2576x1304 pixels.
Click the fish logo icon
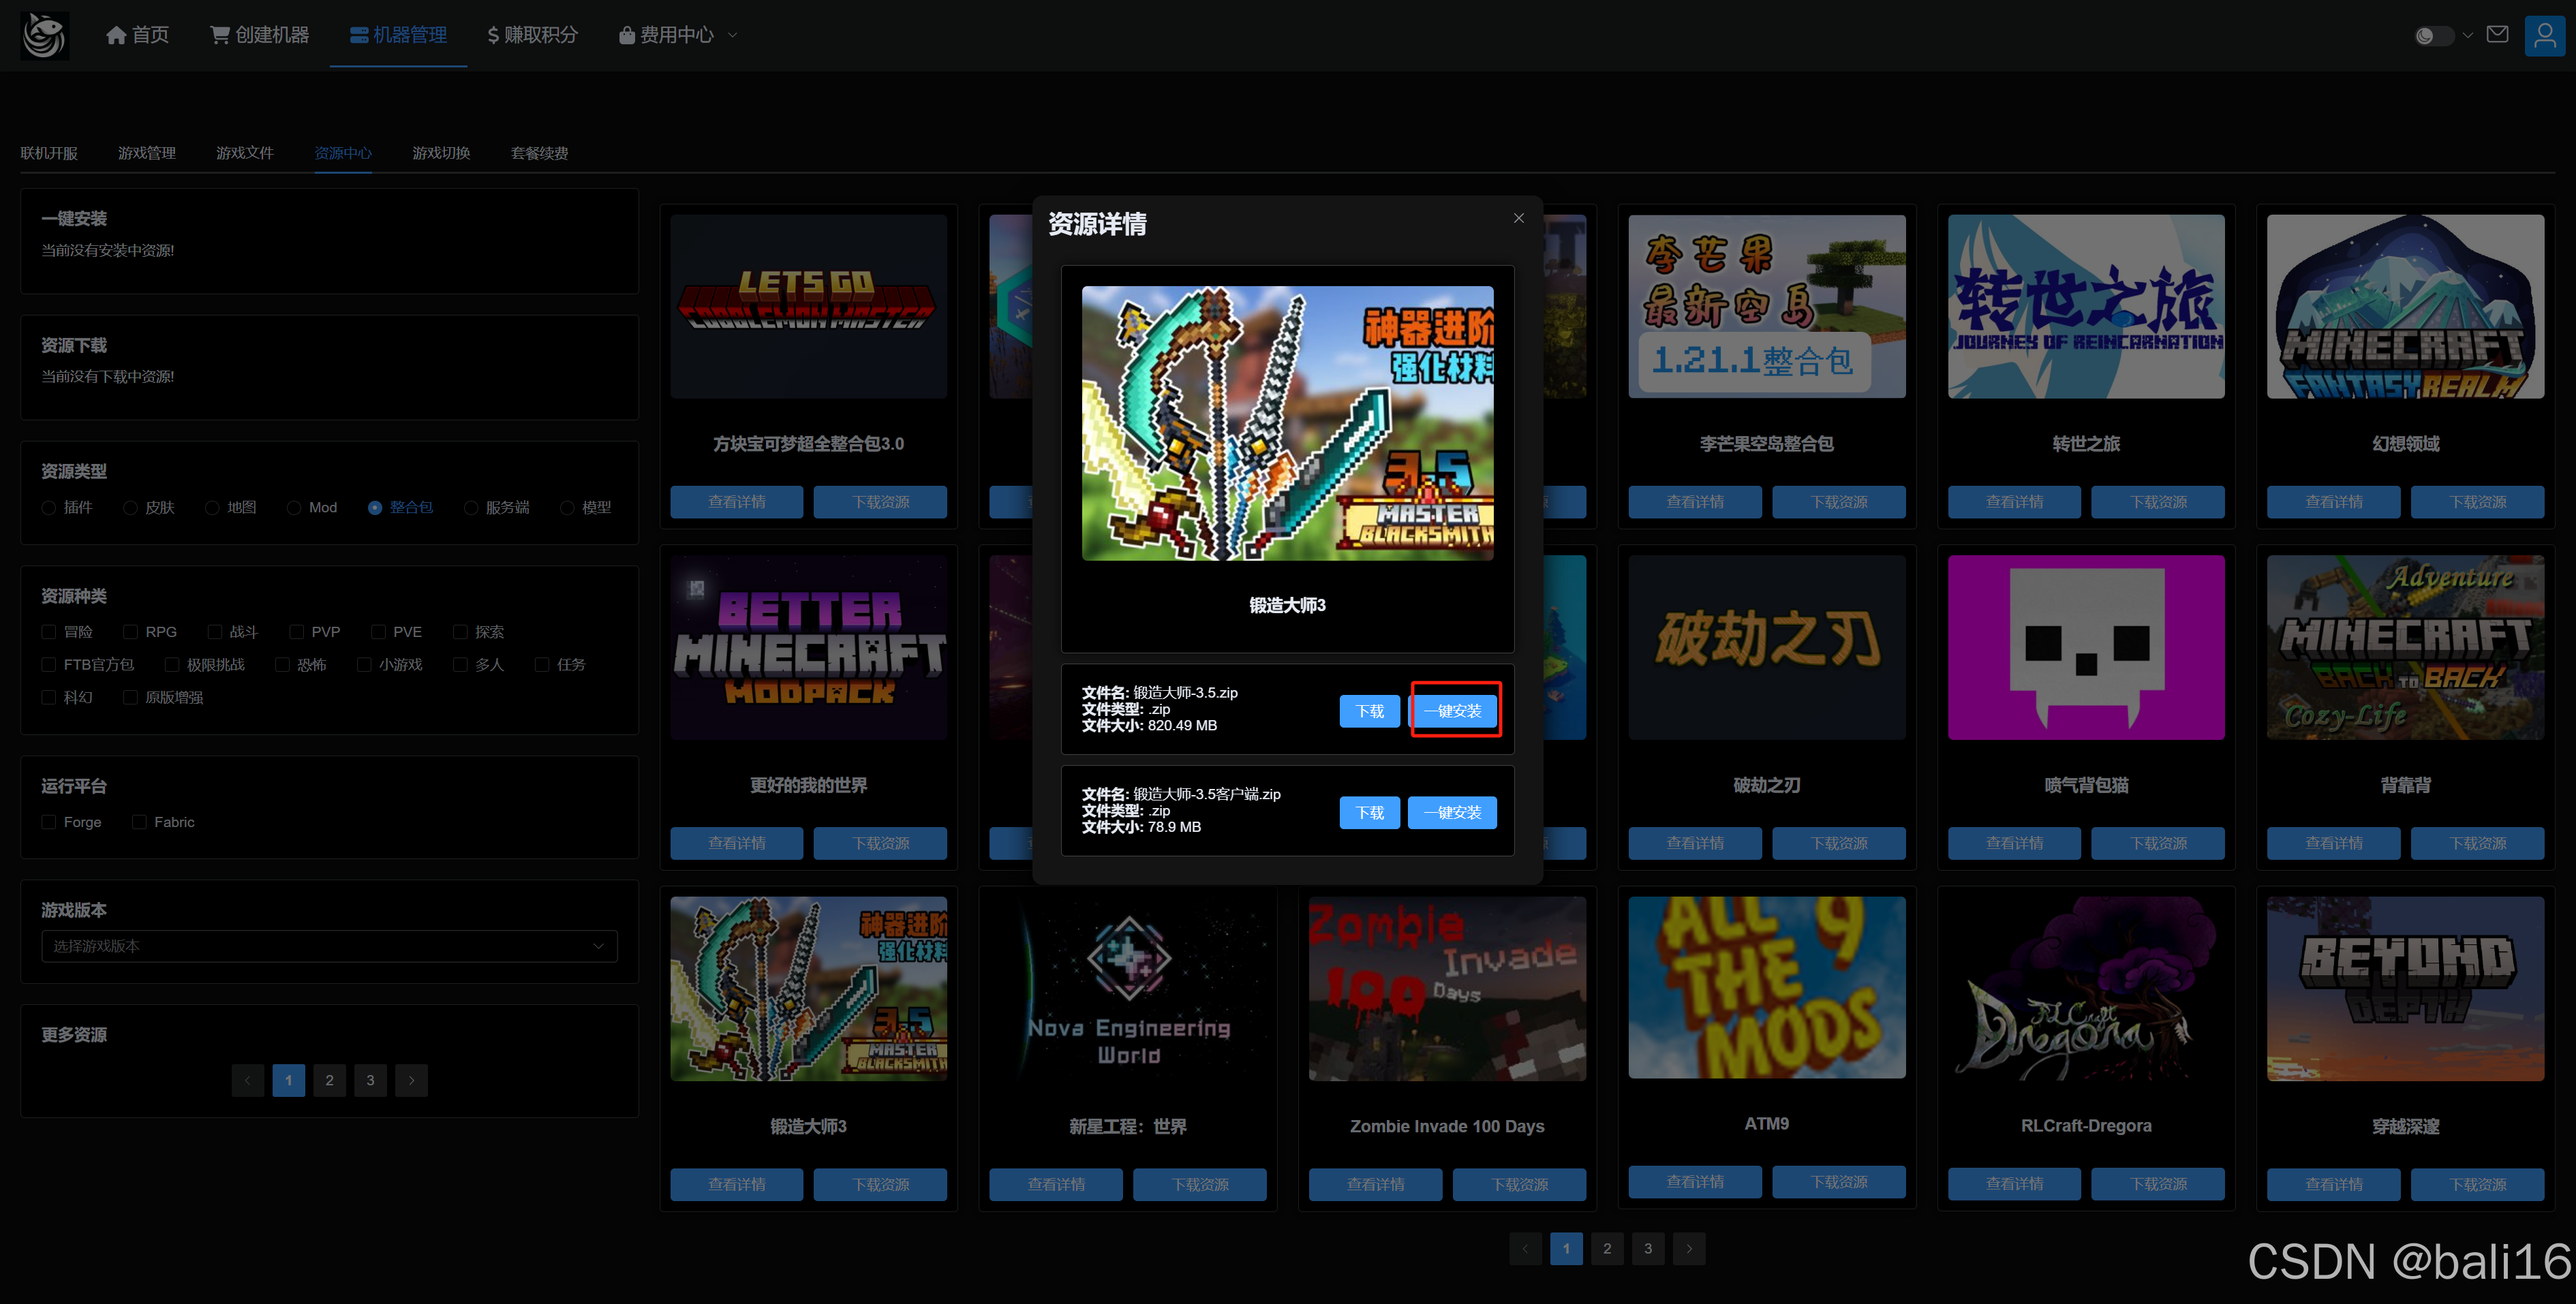click(x=44, y=35)
